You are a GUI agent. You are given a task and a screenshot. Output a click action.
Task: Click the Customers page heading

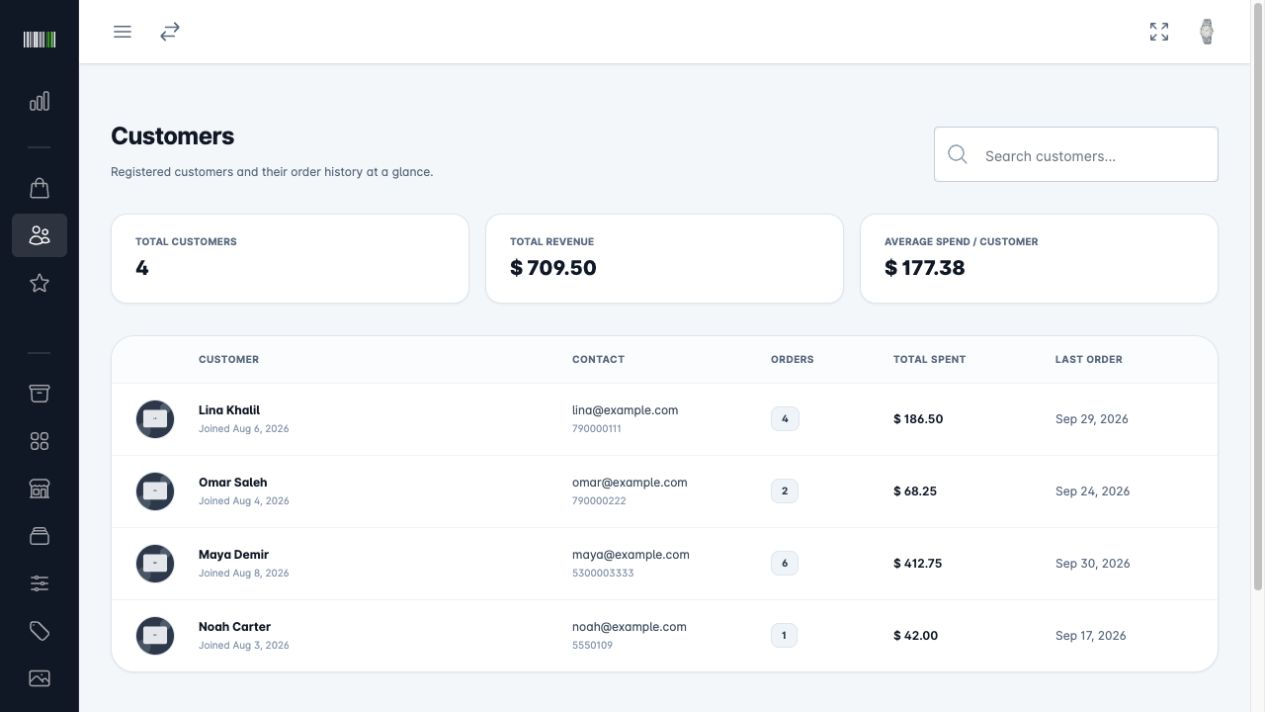tap(173, 136)
